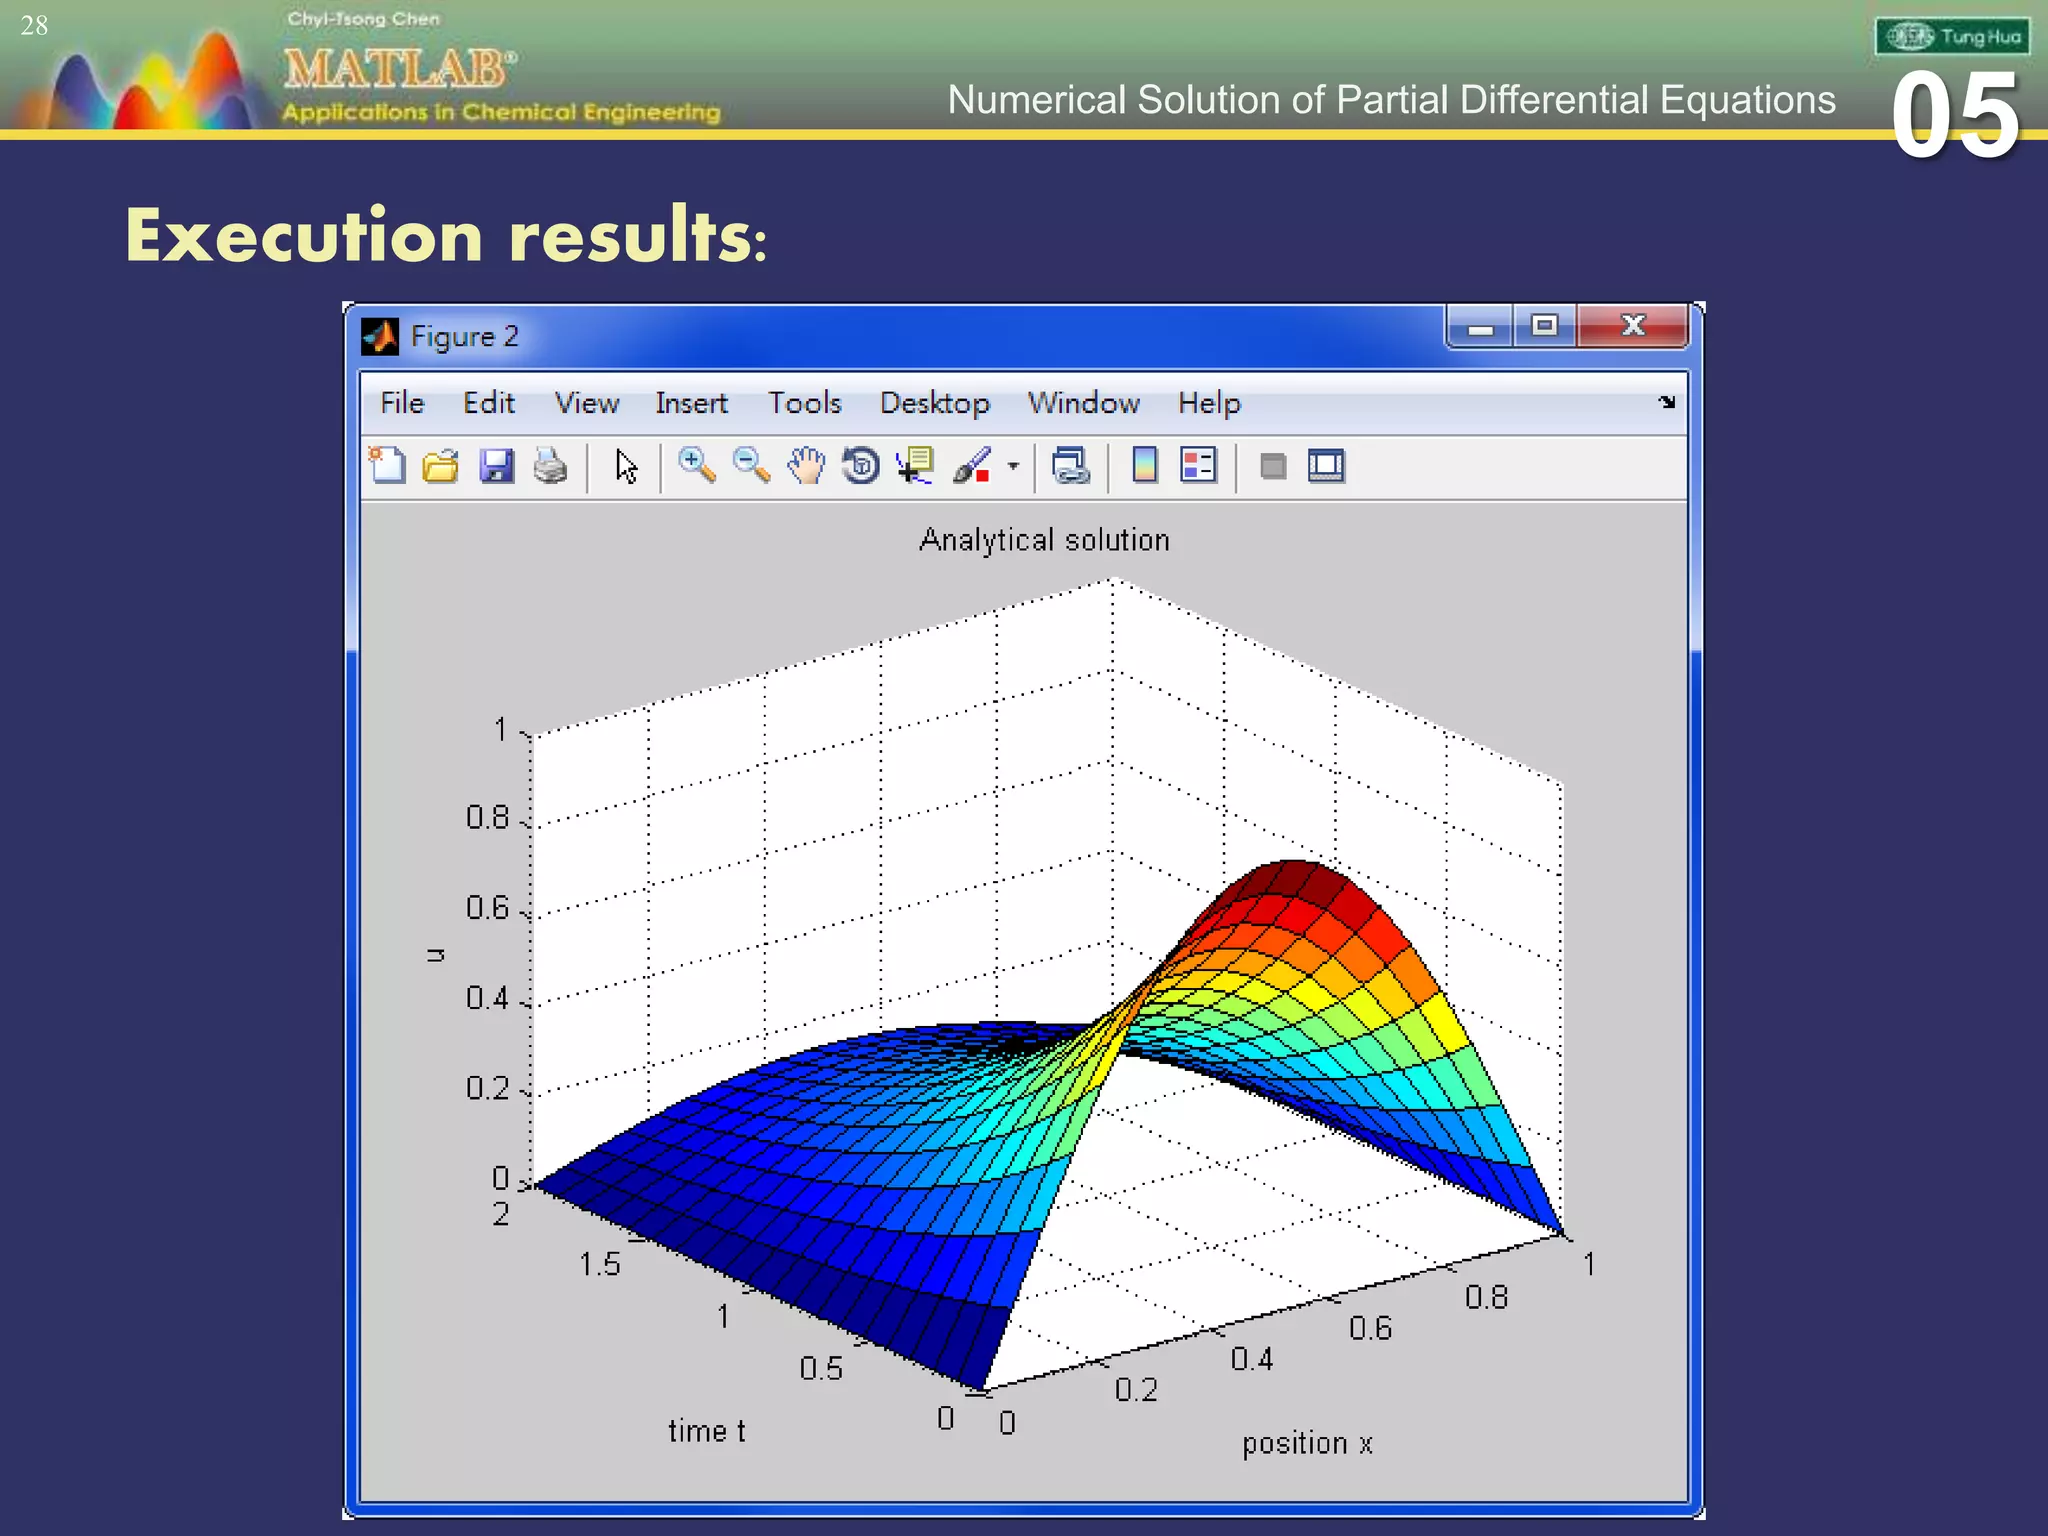Open the Tools menu

pos(805,403)
